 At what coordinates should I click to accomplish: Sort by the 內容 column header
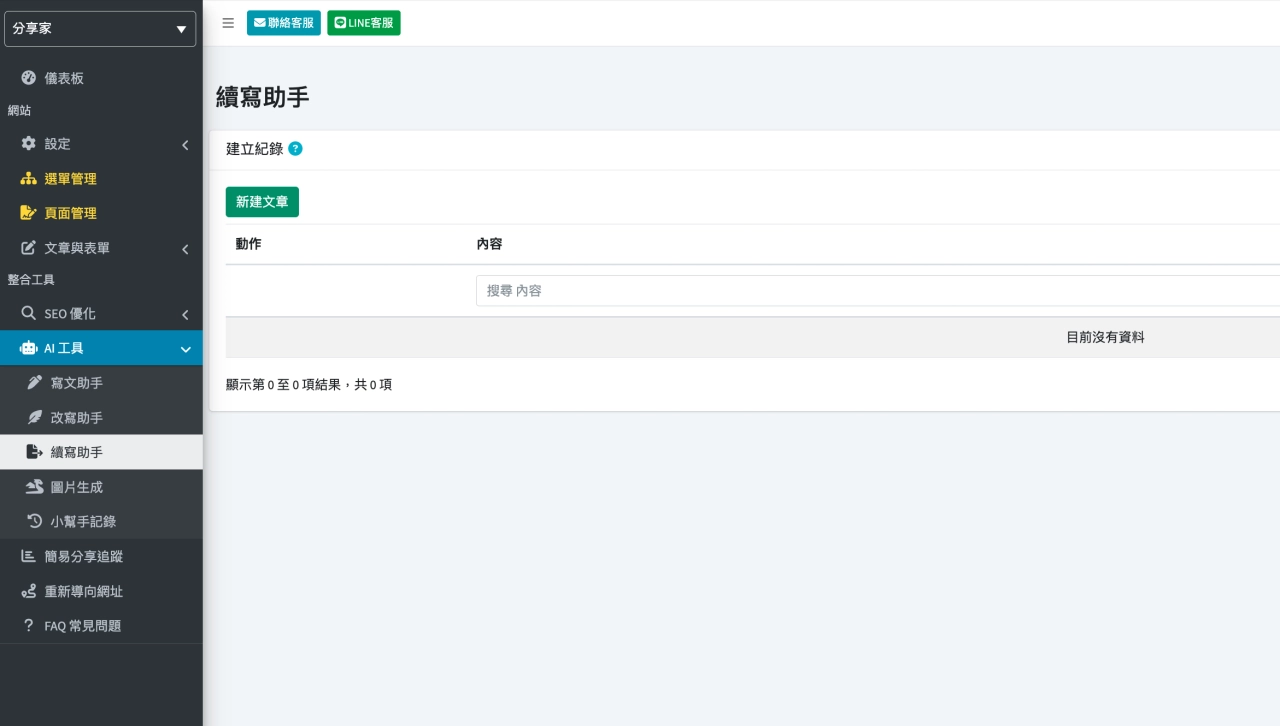point(490,244)
